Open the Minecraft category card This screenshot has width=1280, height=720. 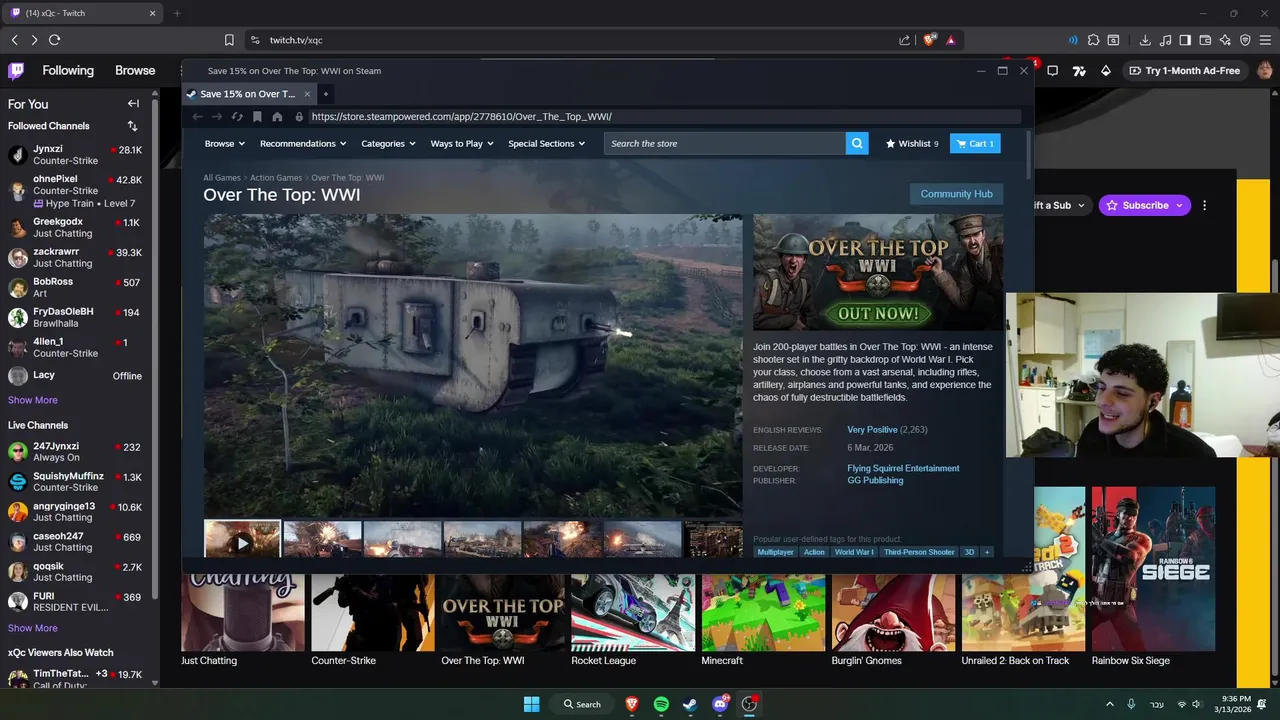coord(763,620)
